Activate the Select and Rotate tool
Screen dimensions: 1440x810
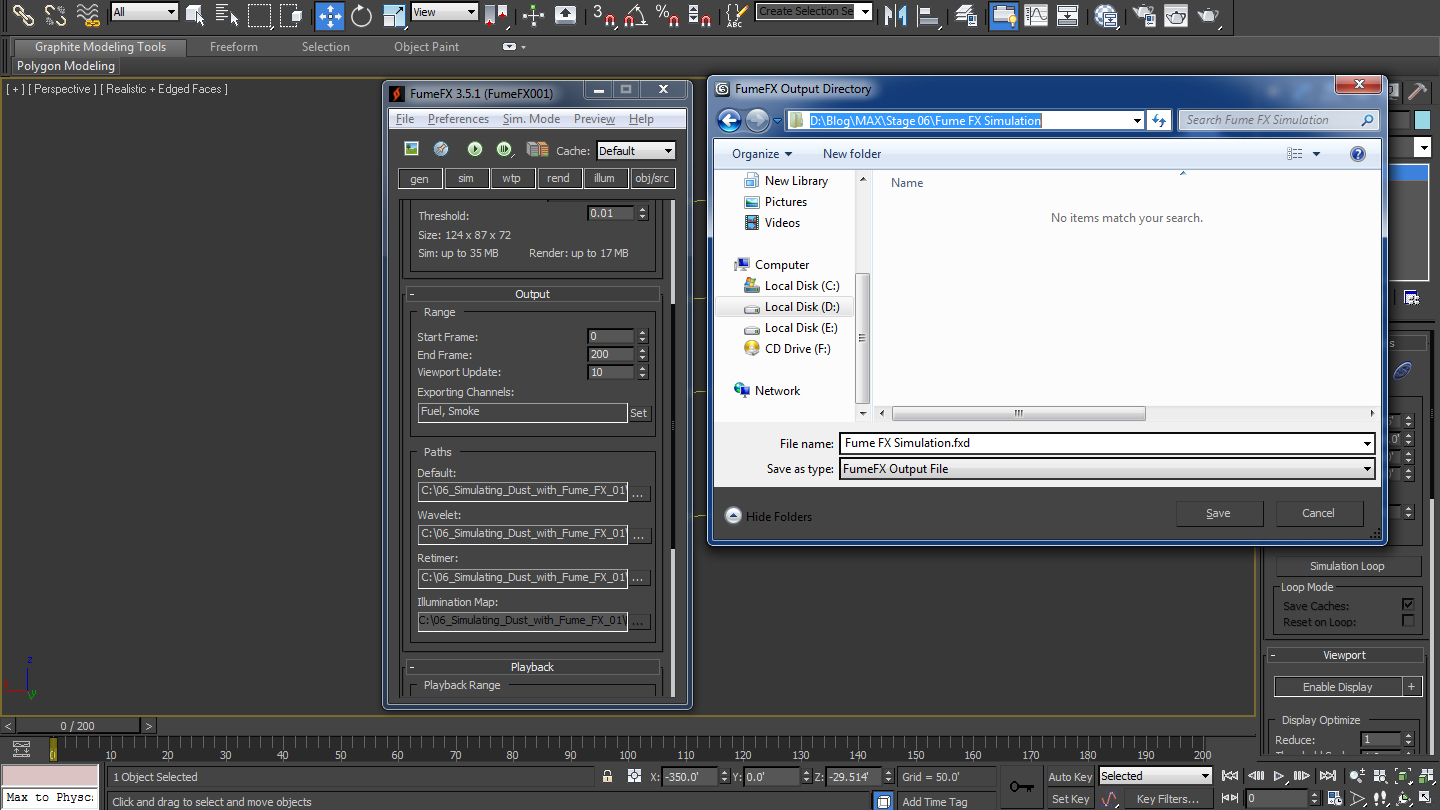coord(362,15)
